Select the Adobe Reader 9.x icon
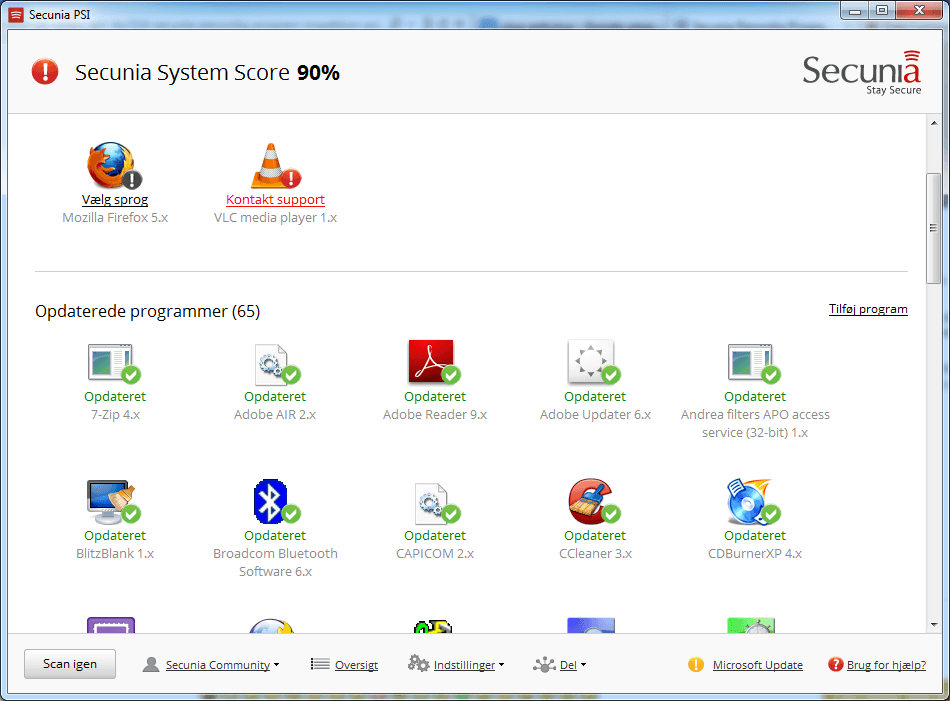Image resolution: width=950 pixels, height=701 pixels. click(x=432, y=362)
